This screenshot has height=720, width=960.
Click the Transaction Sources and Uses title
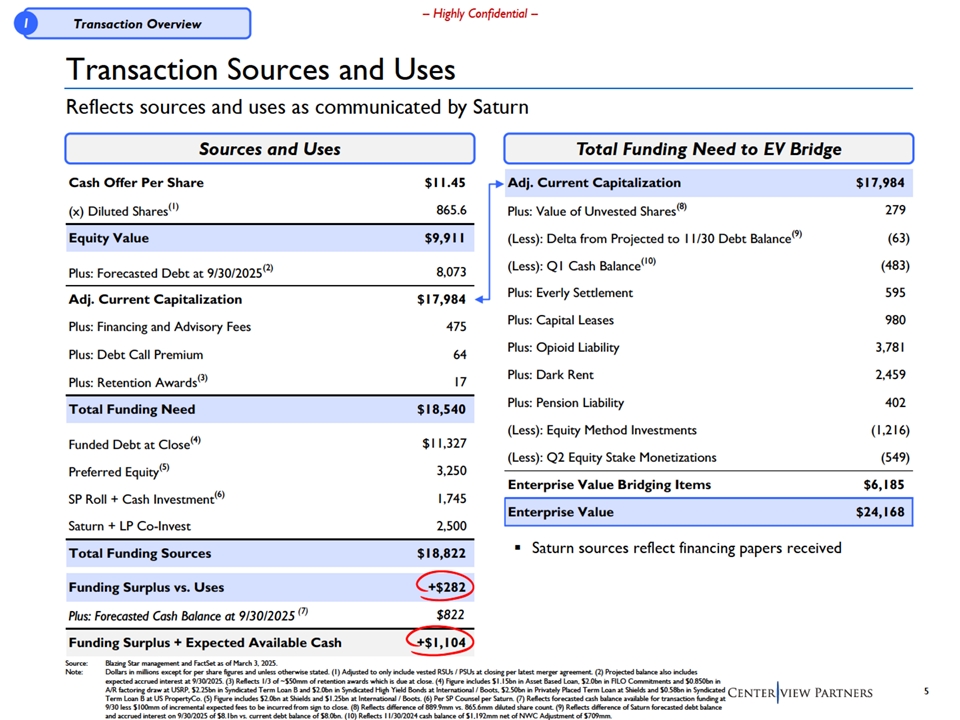(x=260, y=69)
